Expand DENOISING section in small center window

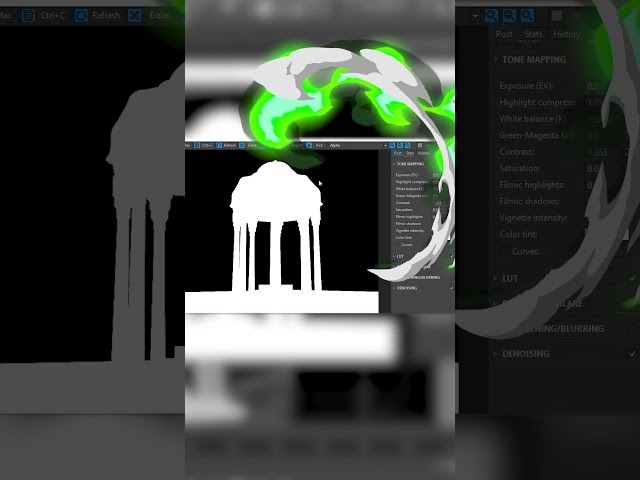click(x=394, y=288)
